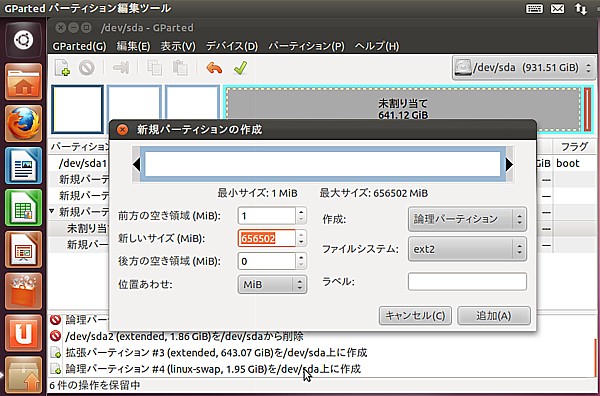This screenshot has height=396, width=600.
Task: Click left arrow handle of partition slider
Action: 136,165
